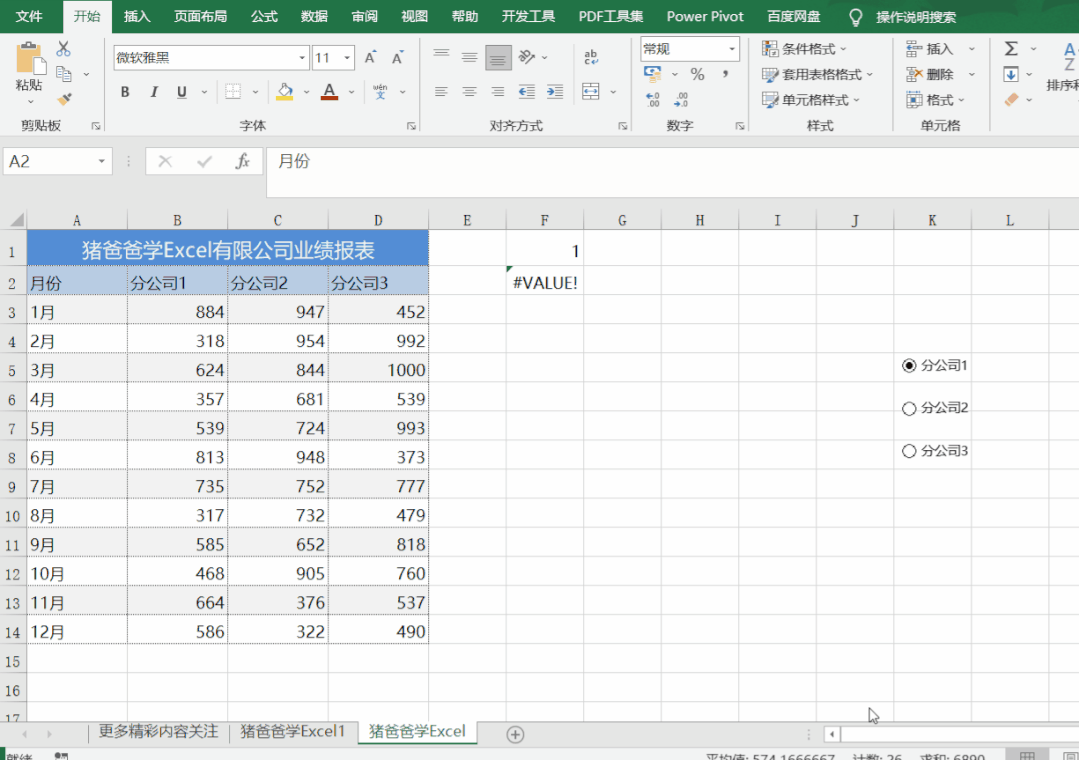Click the AutoSum sigma icon
The image size is (1079, 760).
1011,49
